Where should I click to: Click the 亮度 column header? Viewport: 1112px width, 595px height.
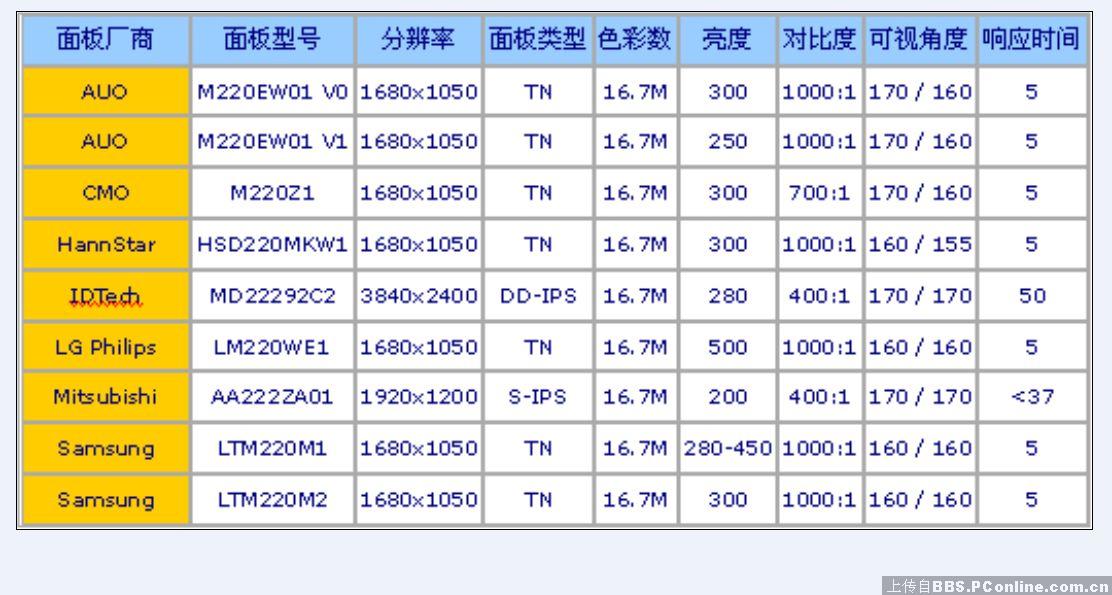pos(728,40)
